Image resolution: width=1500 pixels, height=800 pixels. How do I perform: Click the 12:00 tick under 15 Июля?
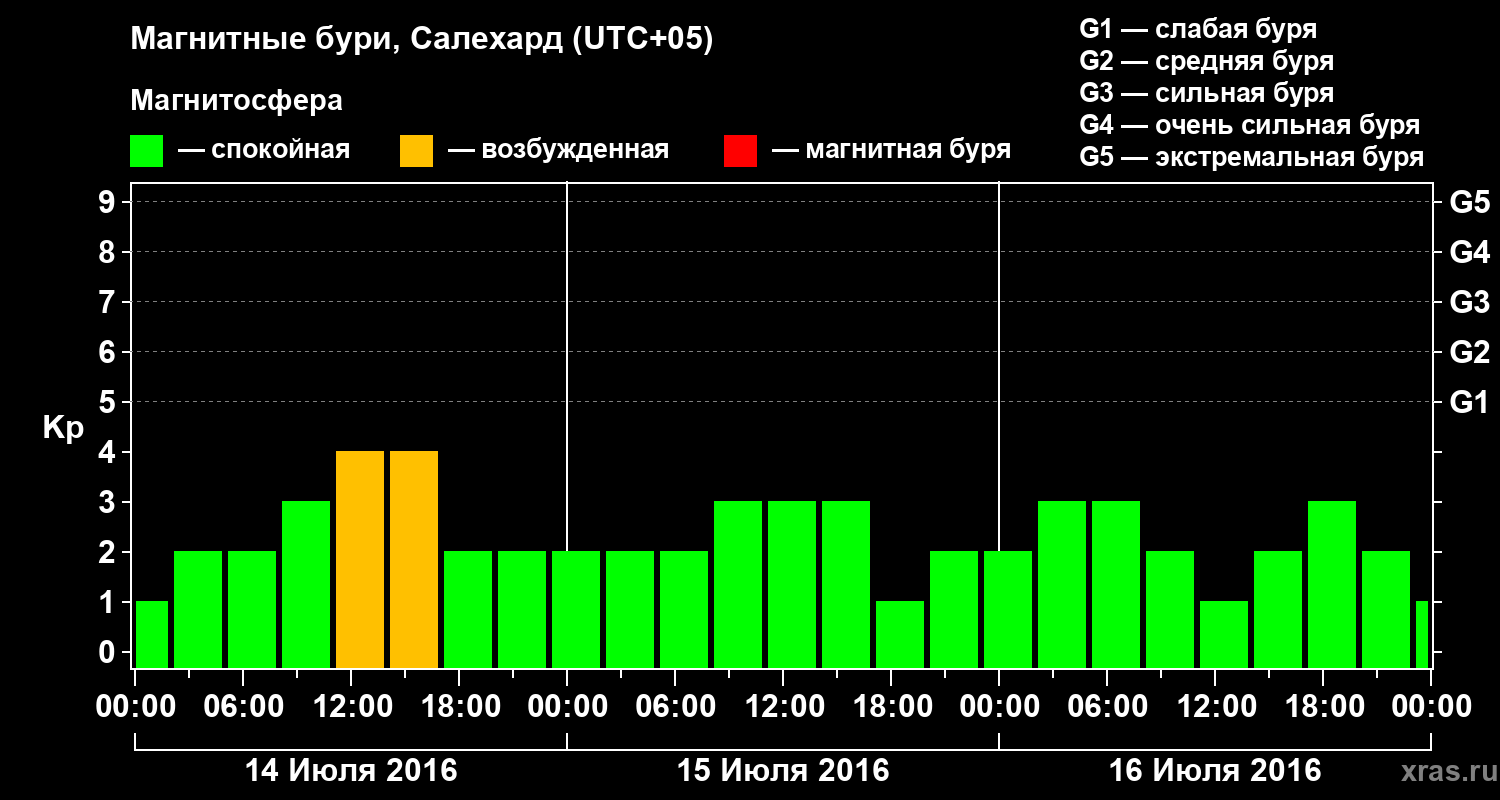click(783, 707)
